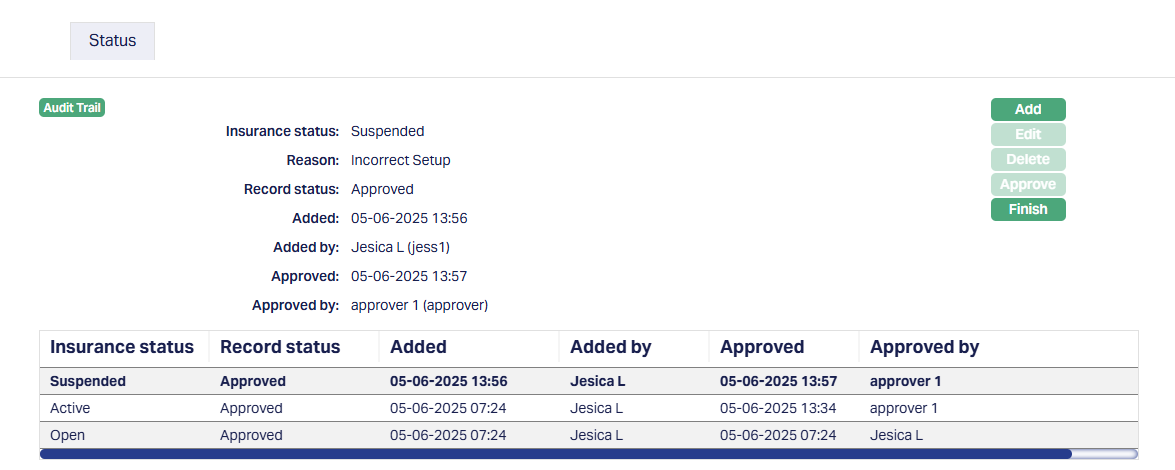The width and height of the screenshot is (1175, 470).
Task: Sort by Added column header
Action: [x=418, y=347]
